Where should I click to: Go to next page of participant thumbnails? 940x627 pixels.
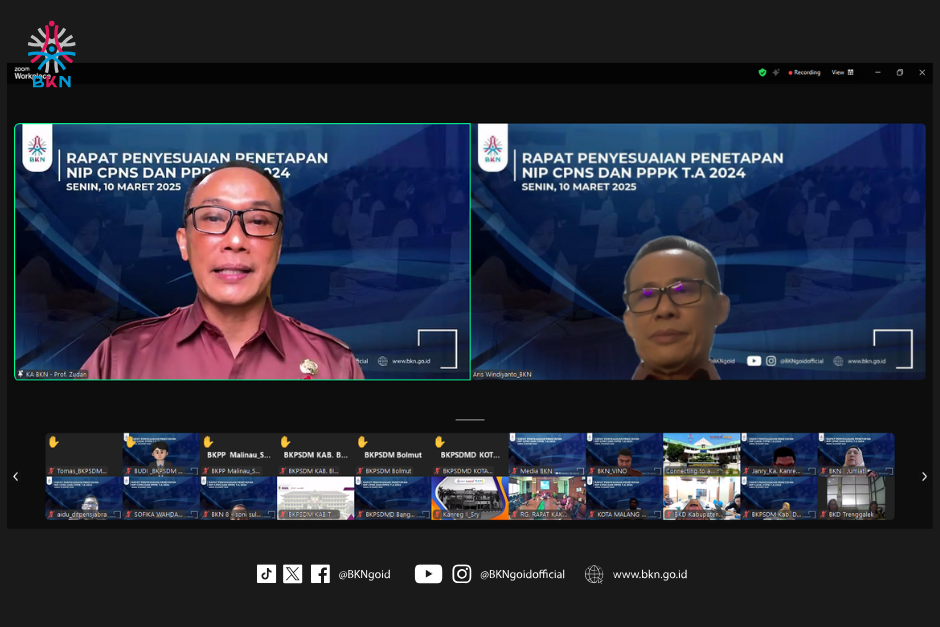point(924,477)
